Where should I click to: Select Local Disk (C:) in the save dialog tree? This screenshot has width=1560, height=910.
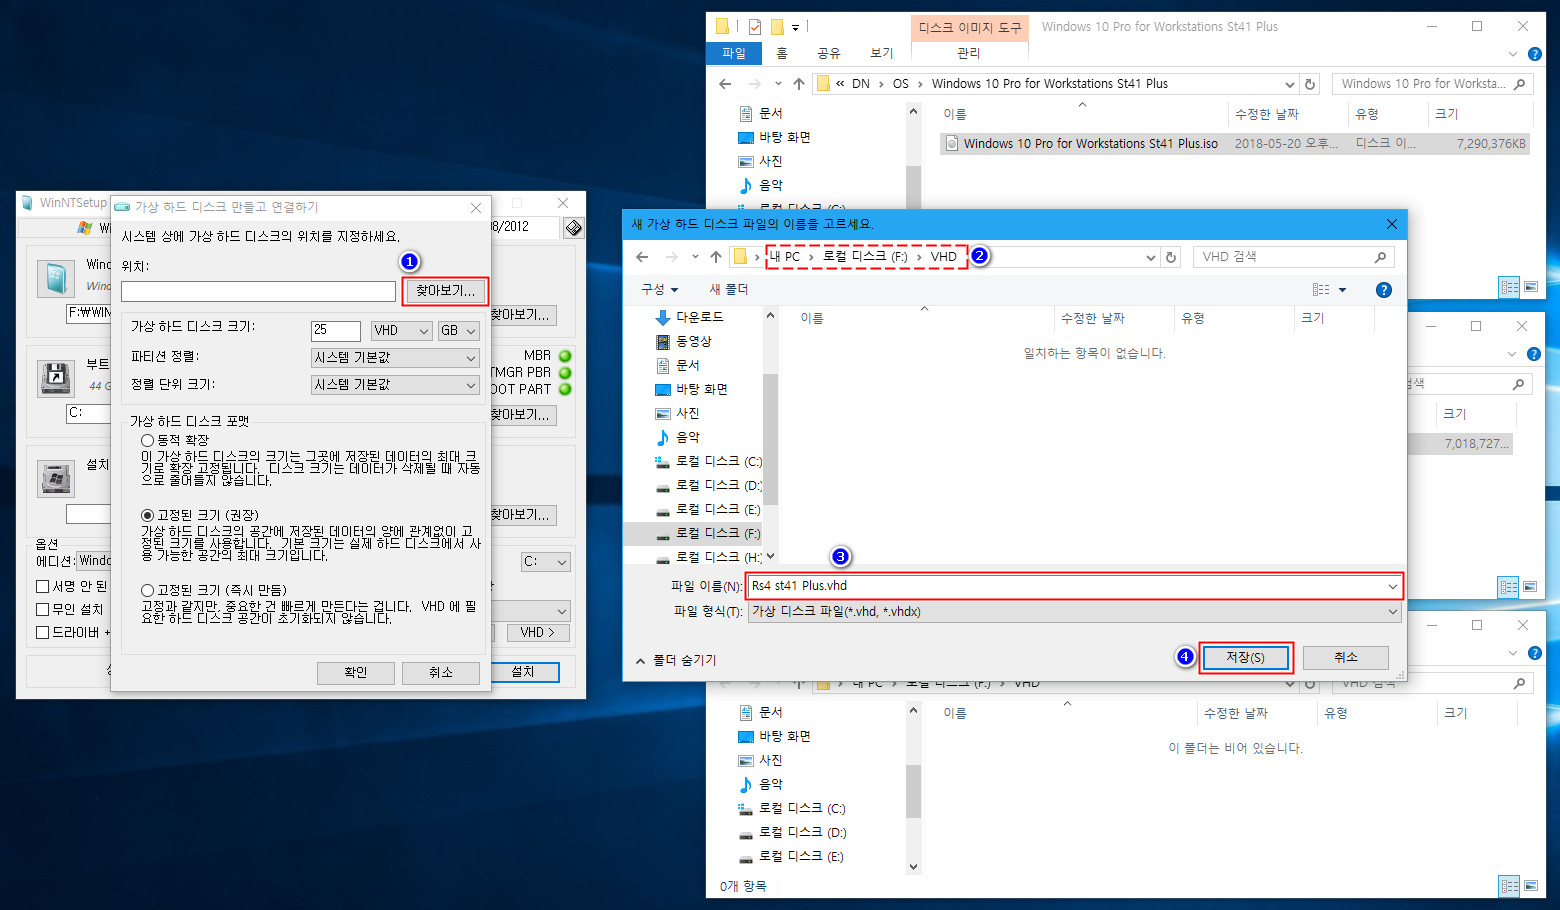coord(708,461)
